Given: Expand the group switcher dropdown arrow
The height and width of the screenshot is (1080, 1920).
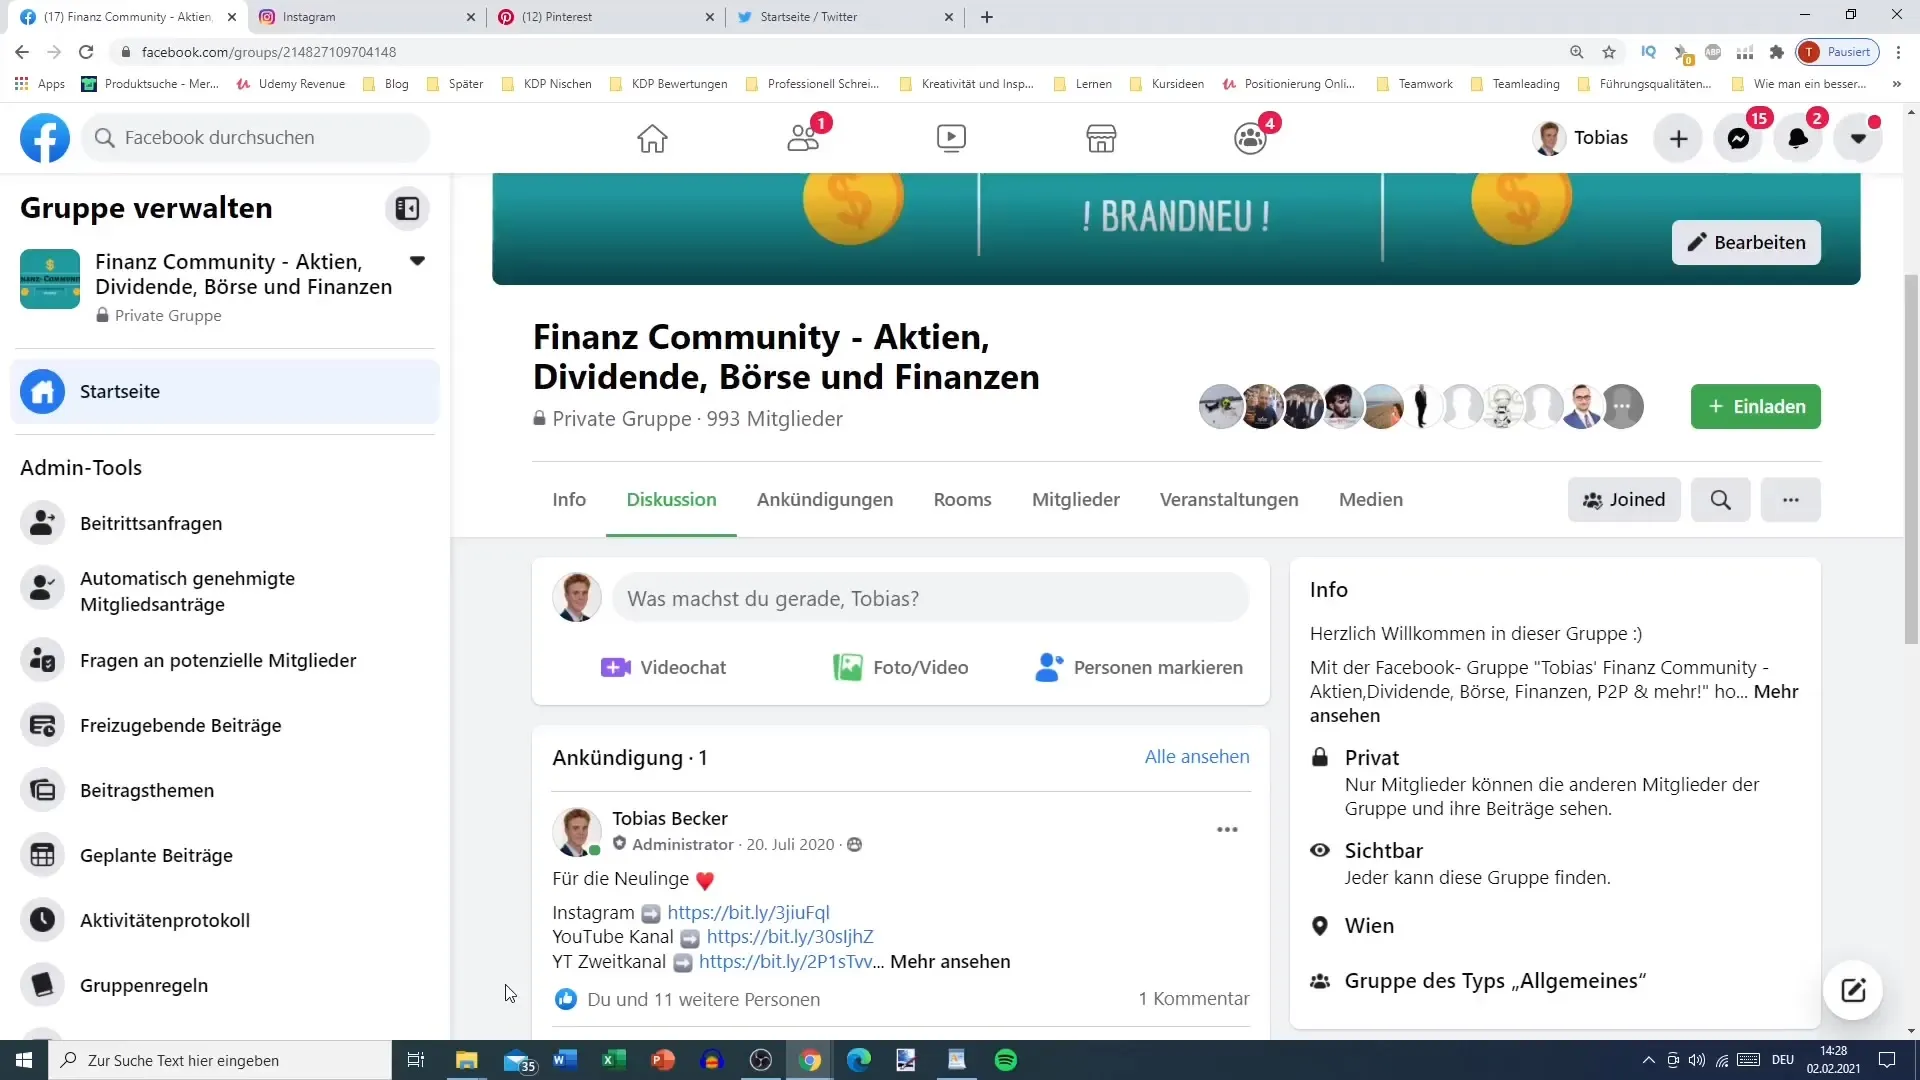Looking at the screenshot, I should click(417, 261).
